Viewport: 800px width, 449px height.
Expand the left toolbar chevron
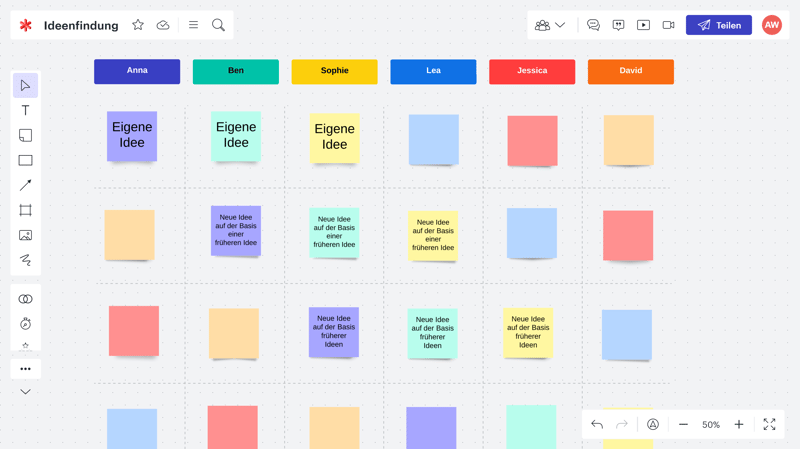pos(25,392)
